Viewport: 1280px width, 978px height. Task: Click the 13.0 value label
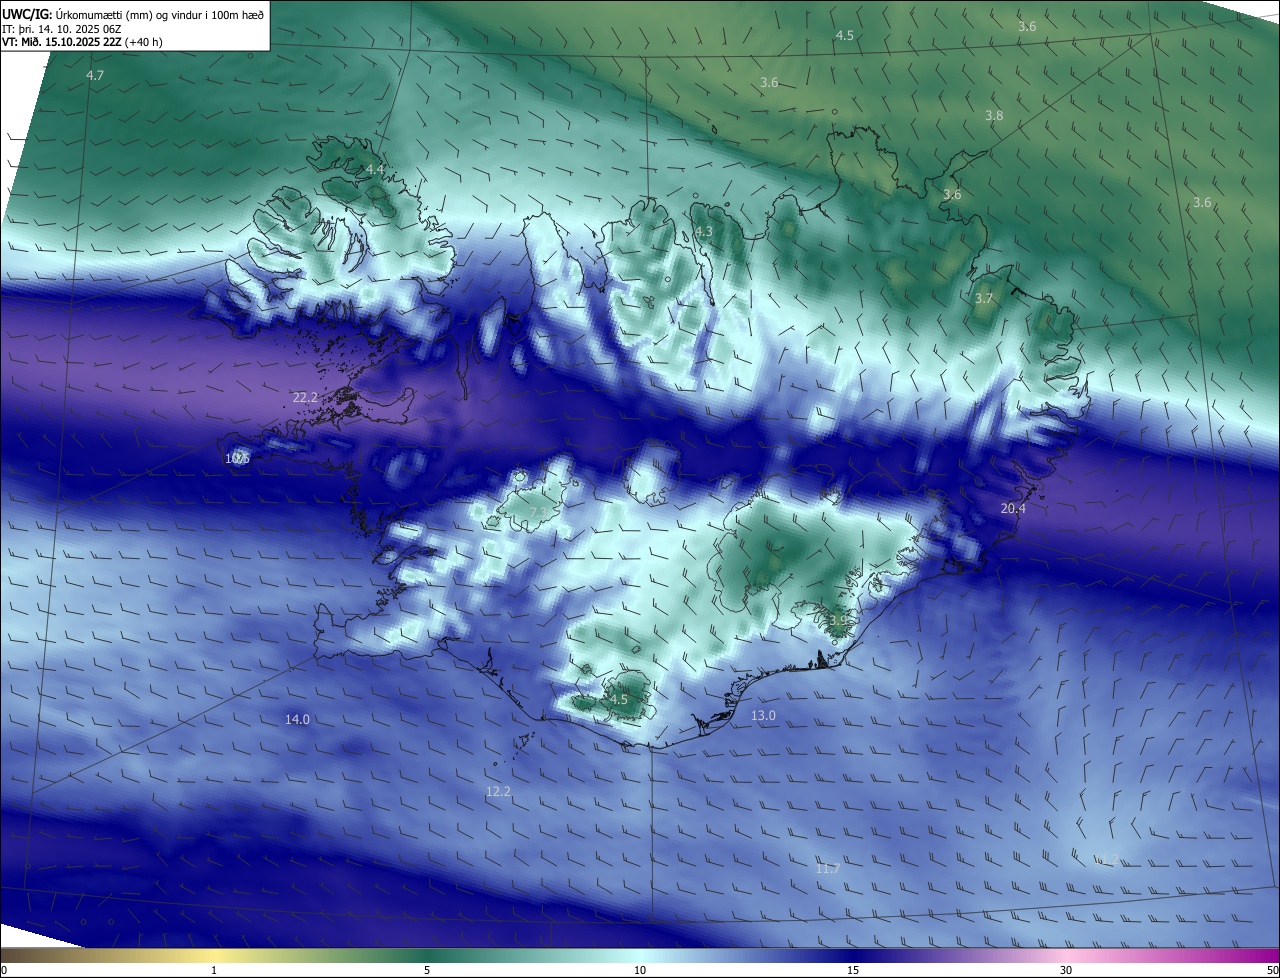[763, 716]
